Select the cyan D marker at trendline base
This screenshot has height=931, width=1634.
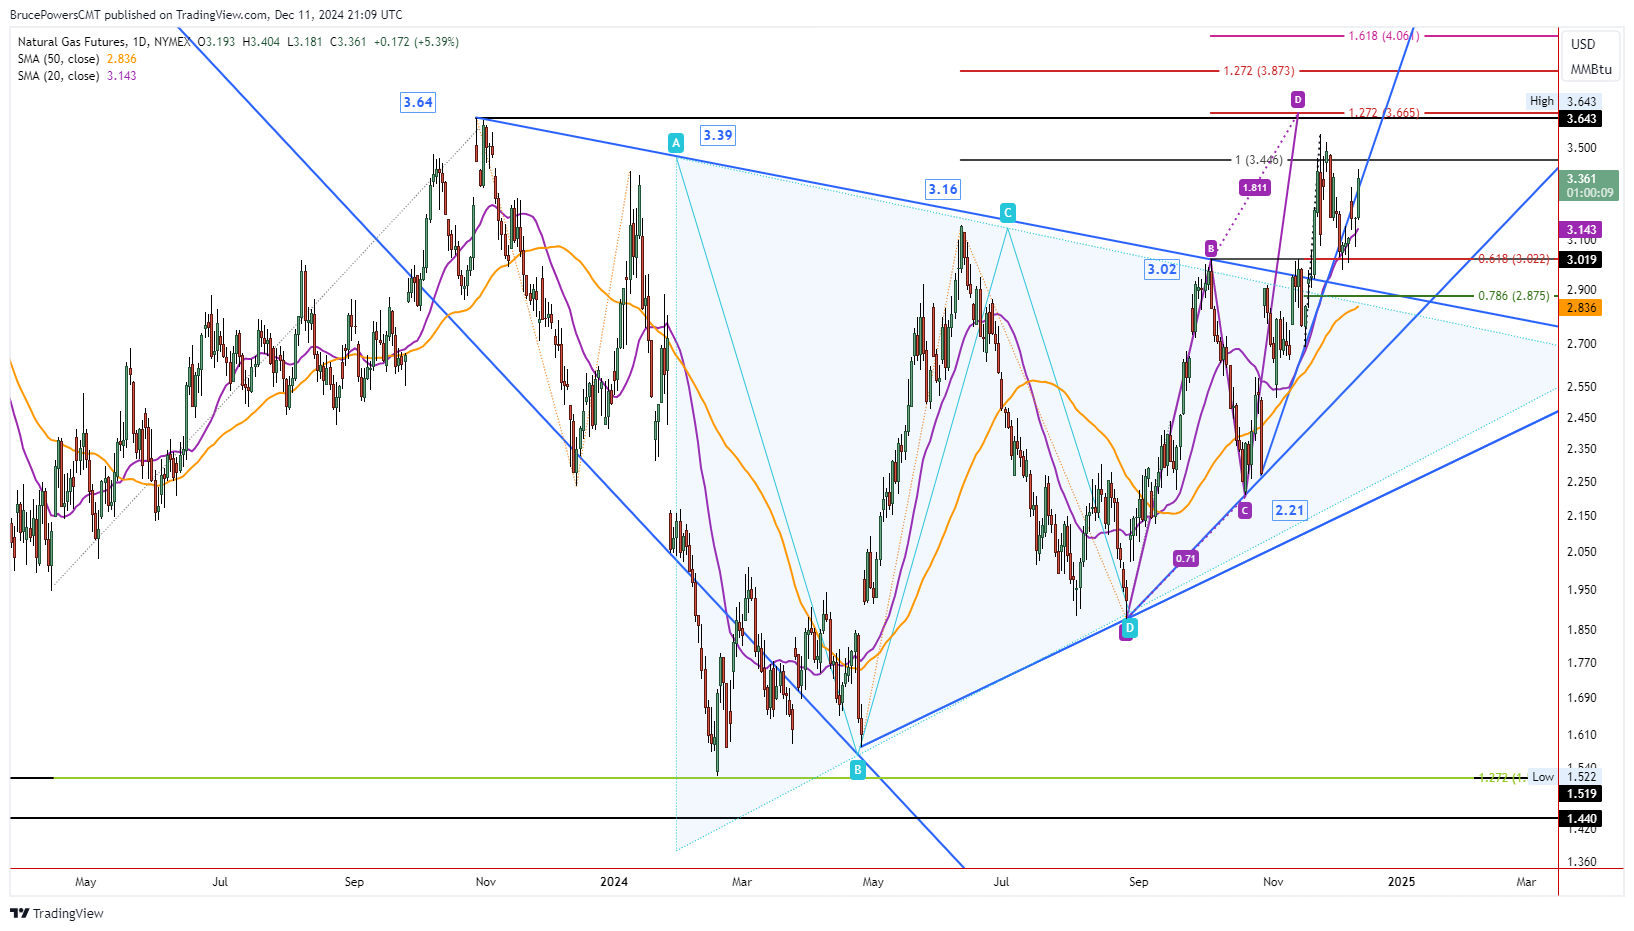pos(1129,628)
